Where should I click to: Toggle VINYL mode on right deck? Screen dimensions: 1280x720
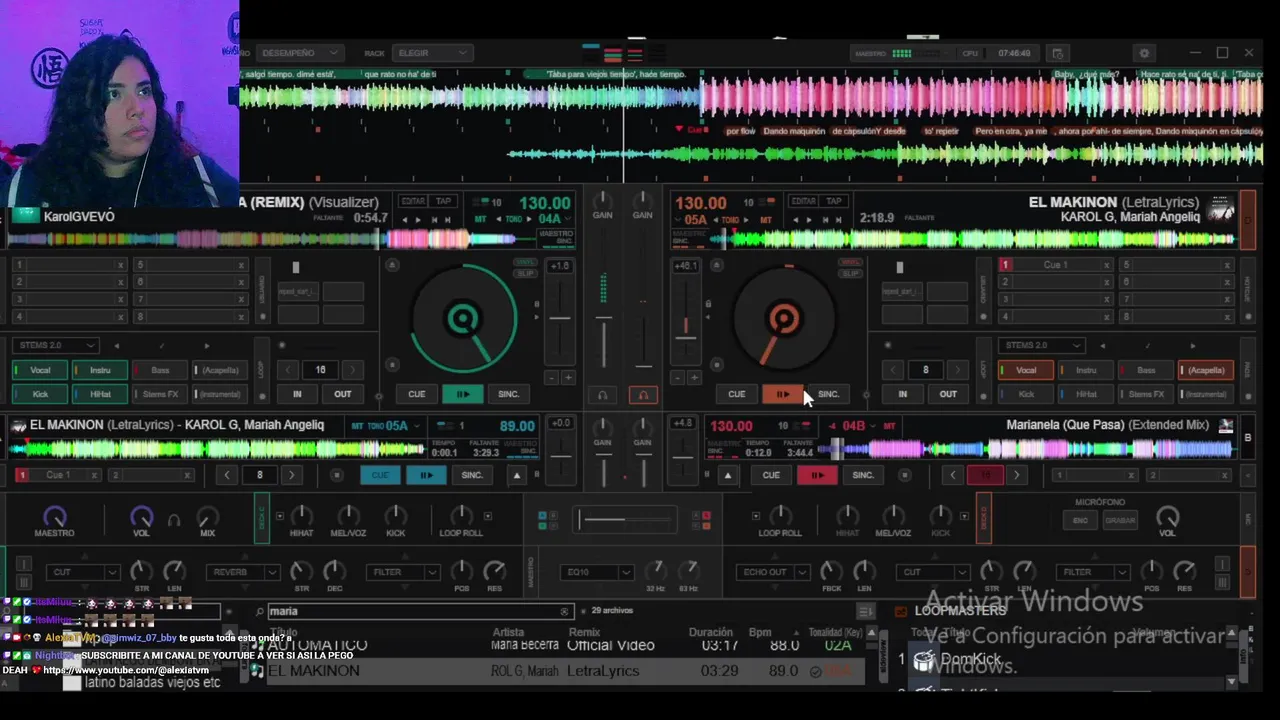[x=850, y=263]
